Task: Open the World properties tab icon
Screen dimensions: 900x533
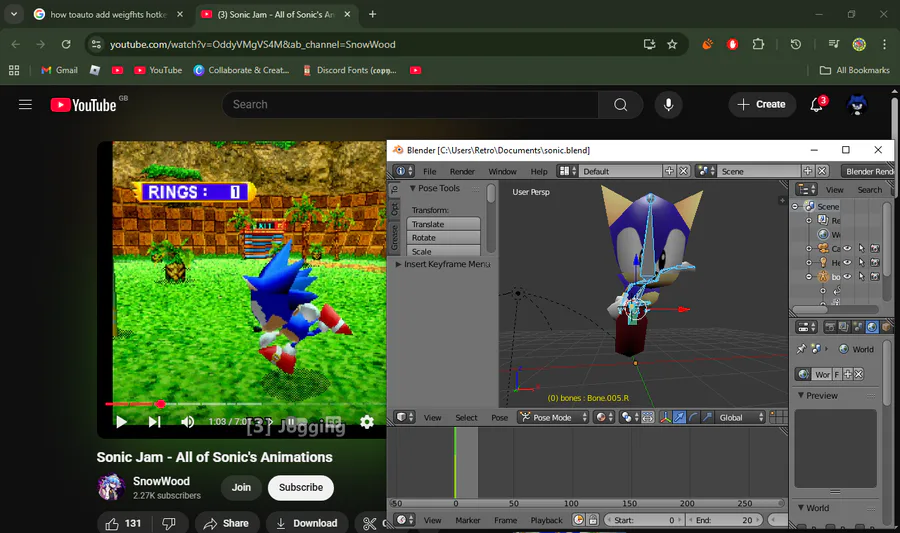Action: pyautogui.click(x=872, y=327)
